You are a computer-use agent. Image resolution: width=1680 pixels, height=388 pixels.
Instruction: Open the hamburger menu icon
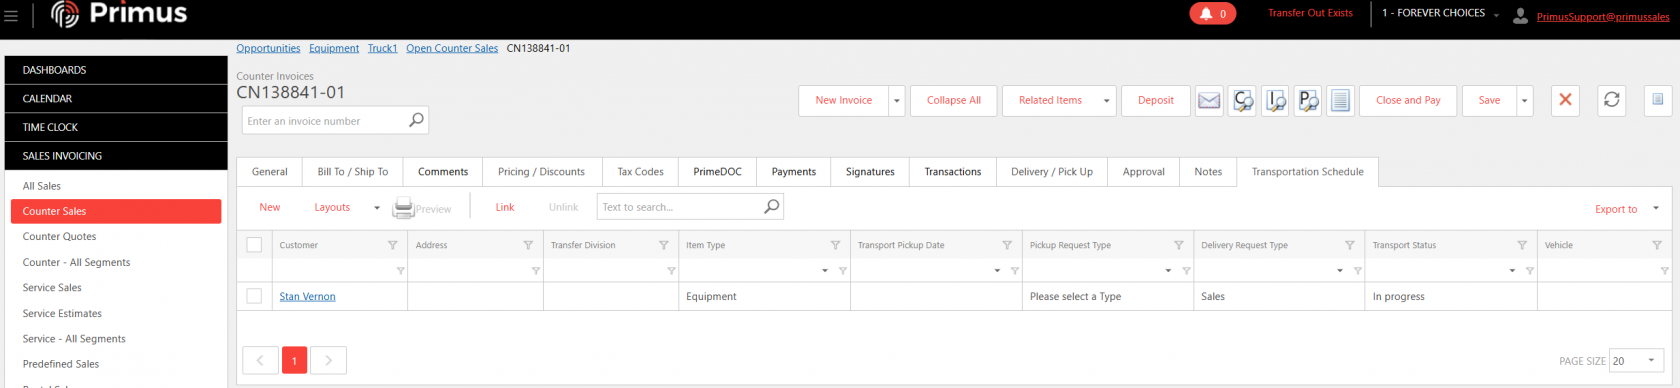click(11, 15)
